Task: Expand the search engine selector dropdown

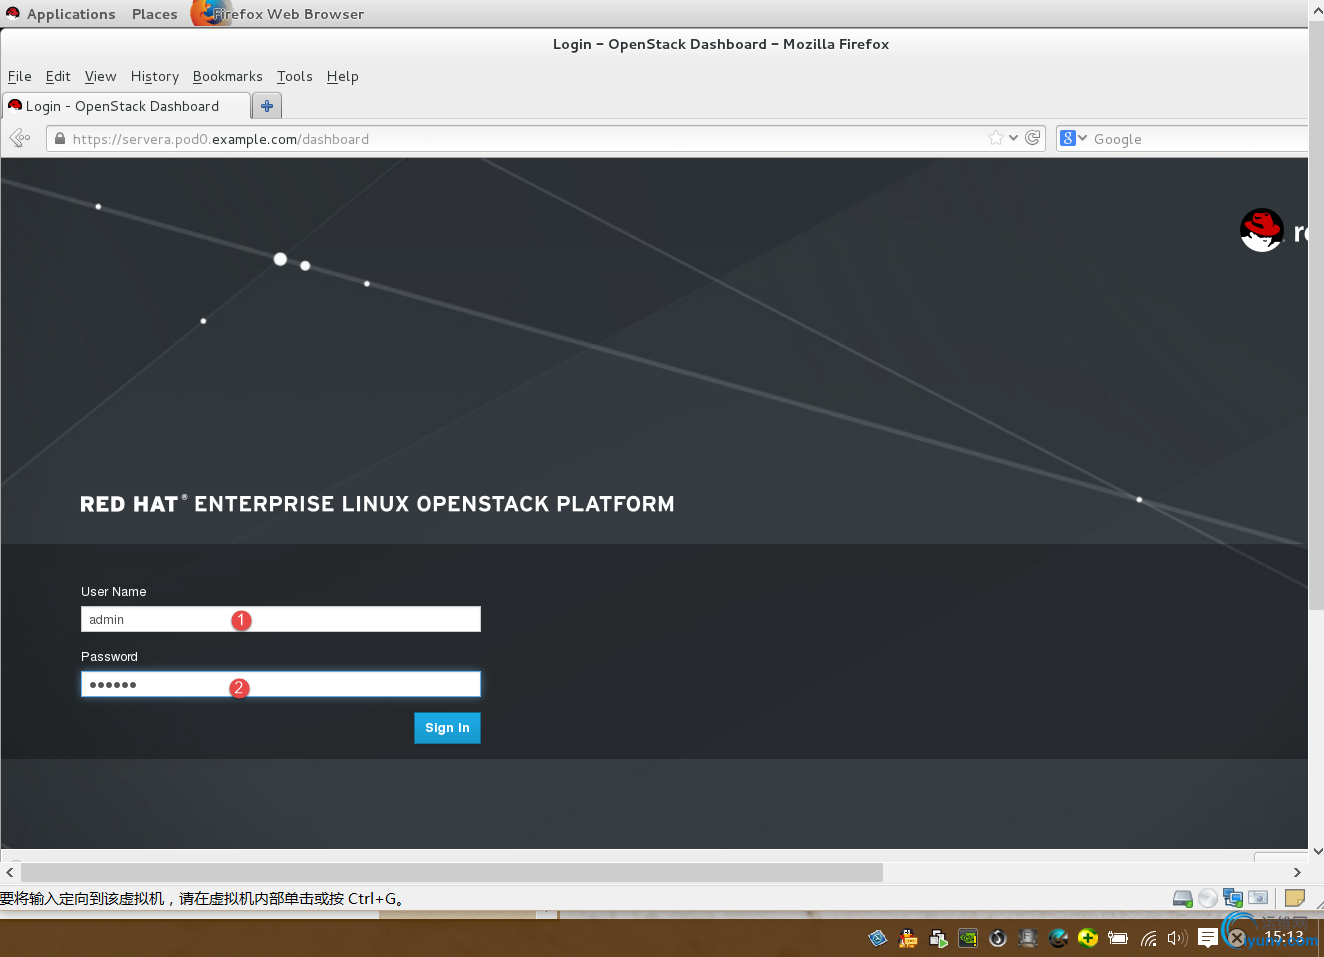Action: click(x=1082, y=138)
